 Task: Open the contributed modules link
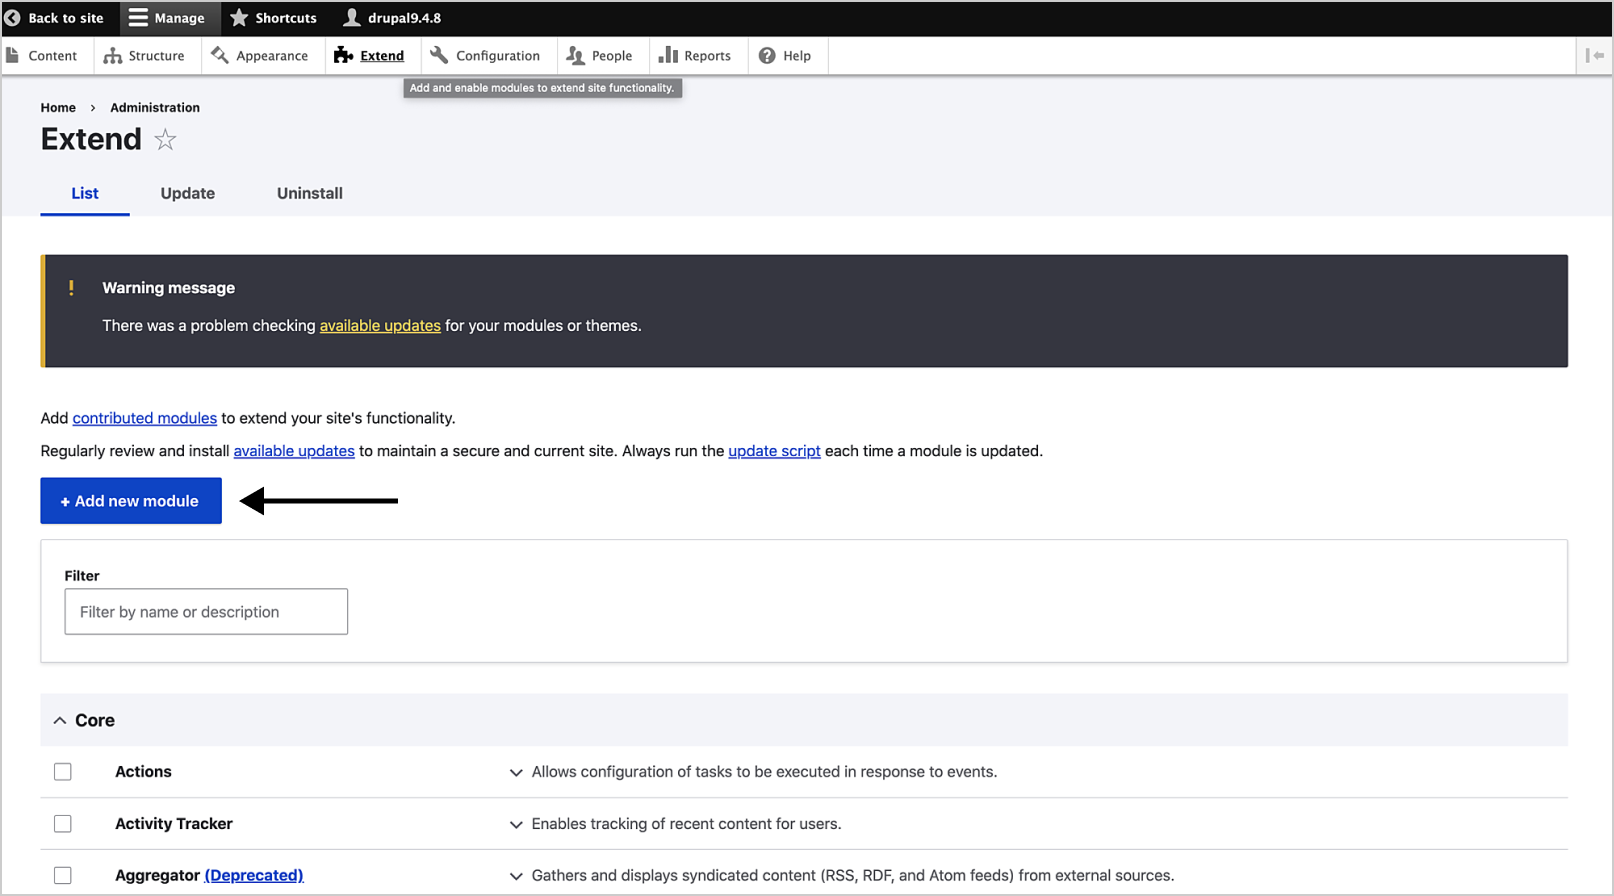pos(144,418)
